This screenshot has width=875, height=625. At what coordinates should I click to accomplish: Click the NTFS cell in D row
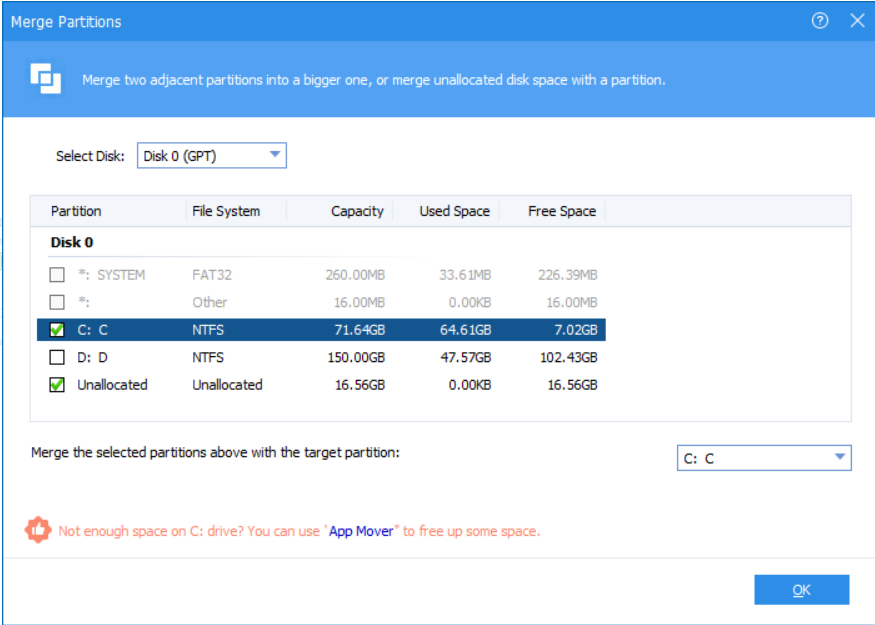208,357
